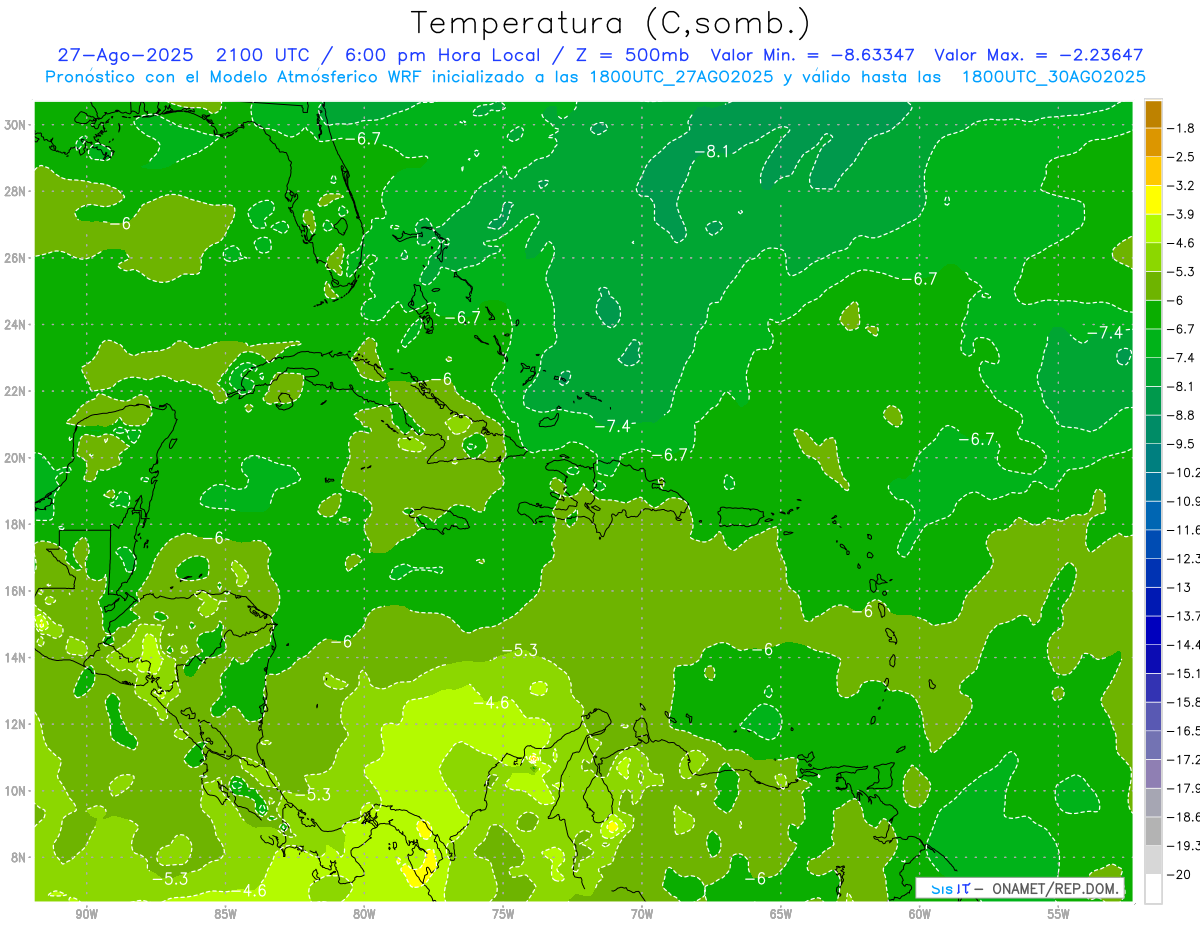Click the "ONAMET/REP.DOM." credit label
This screenshot has width=1200, height=927.
[1056, 887]
